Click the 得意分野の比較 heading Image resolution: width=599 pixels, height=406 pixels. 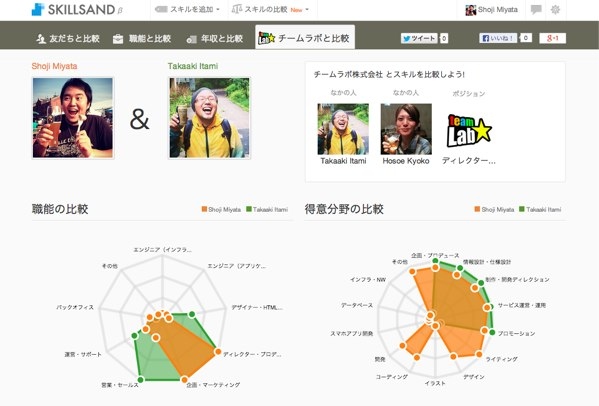[x=344, y=209]
